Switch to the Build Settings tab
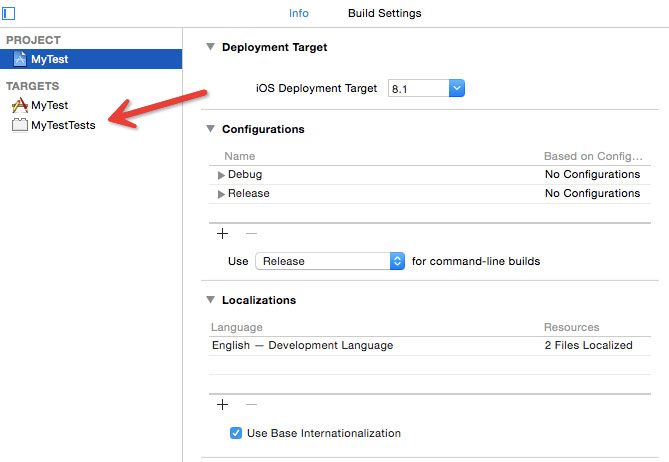The width and height of the screenshot is (669, 462). 384,14
